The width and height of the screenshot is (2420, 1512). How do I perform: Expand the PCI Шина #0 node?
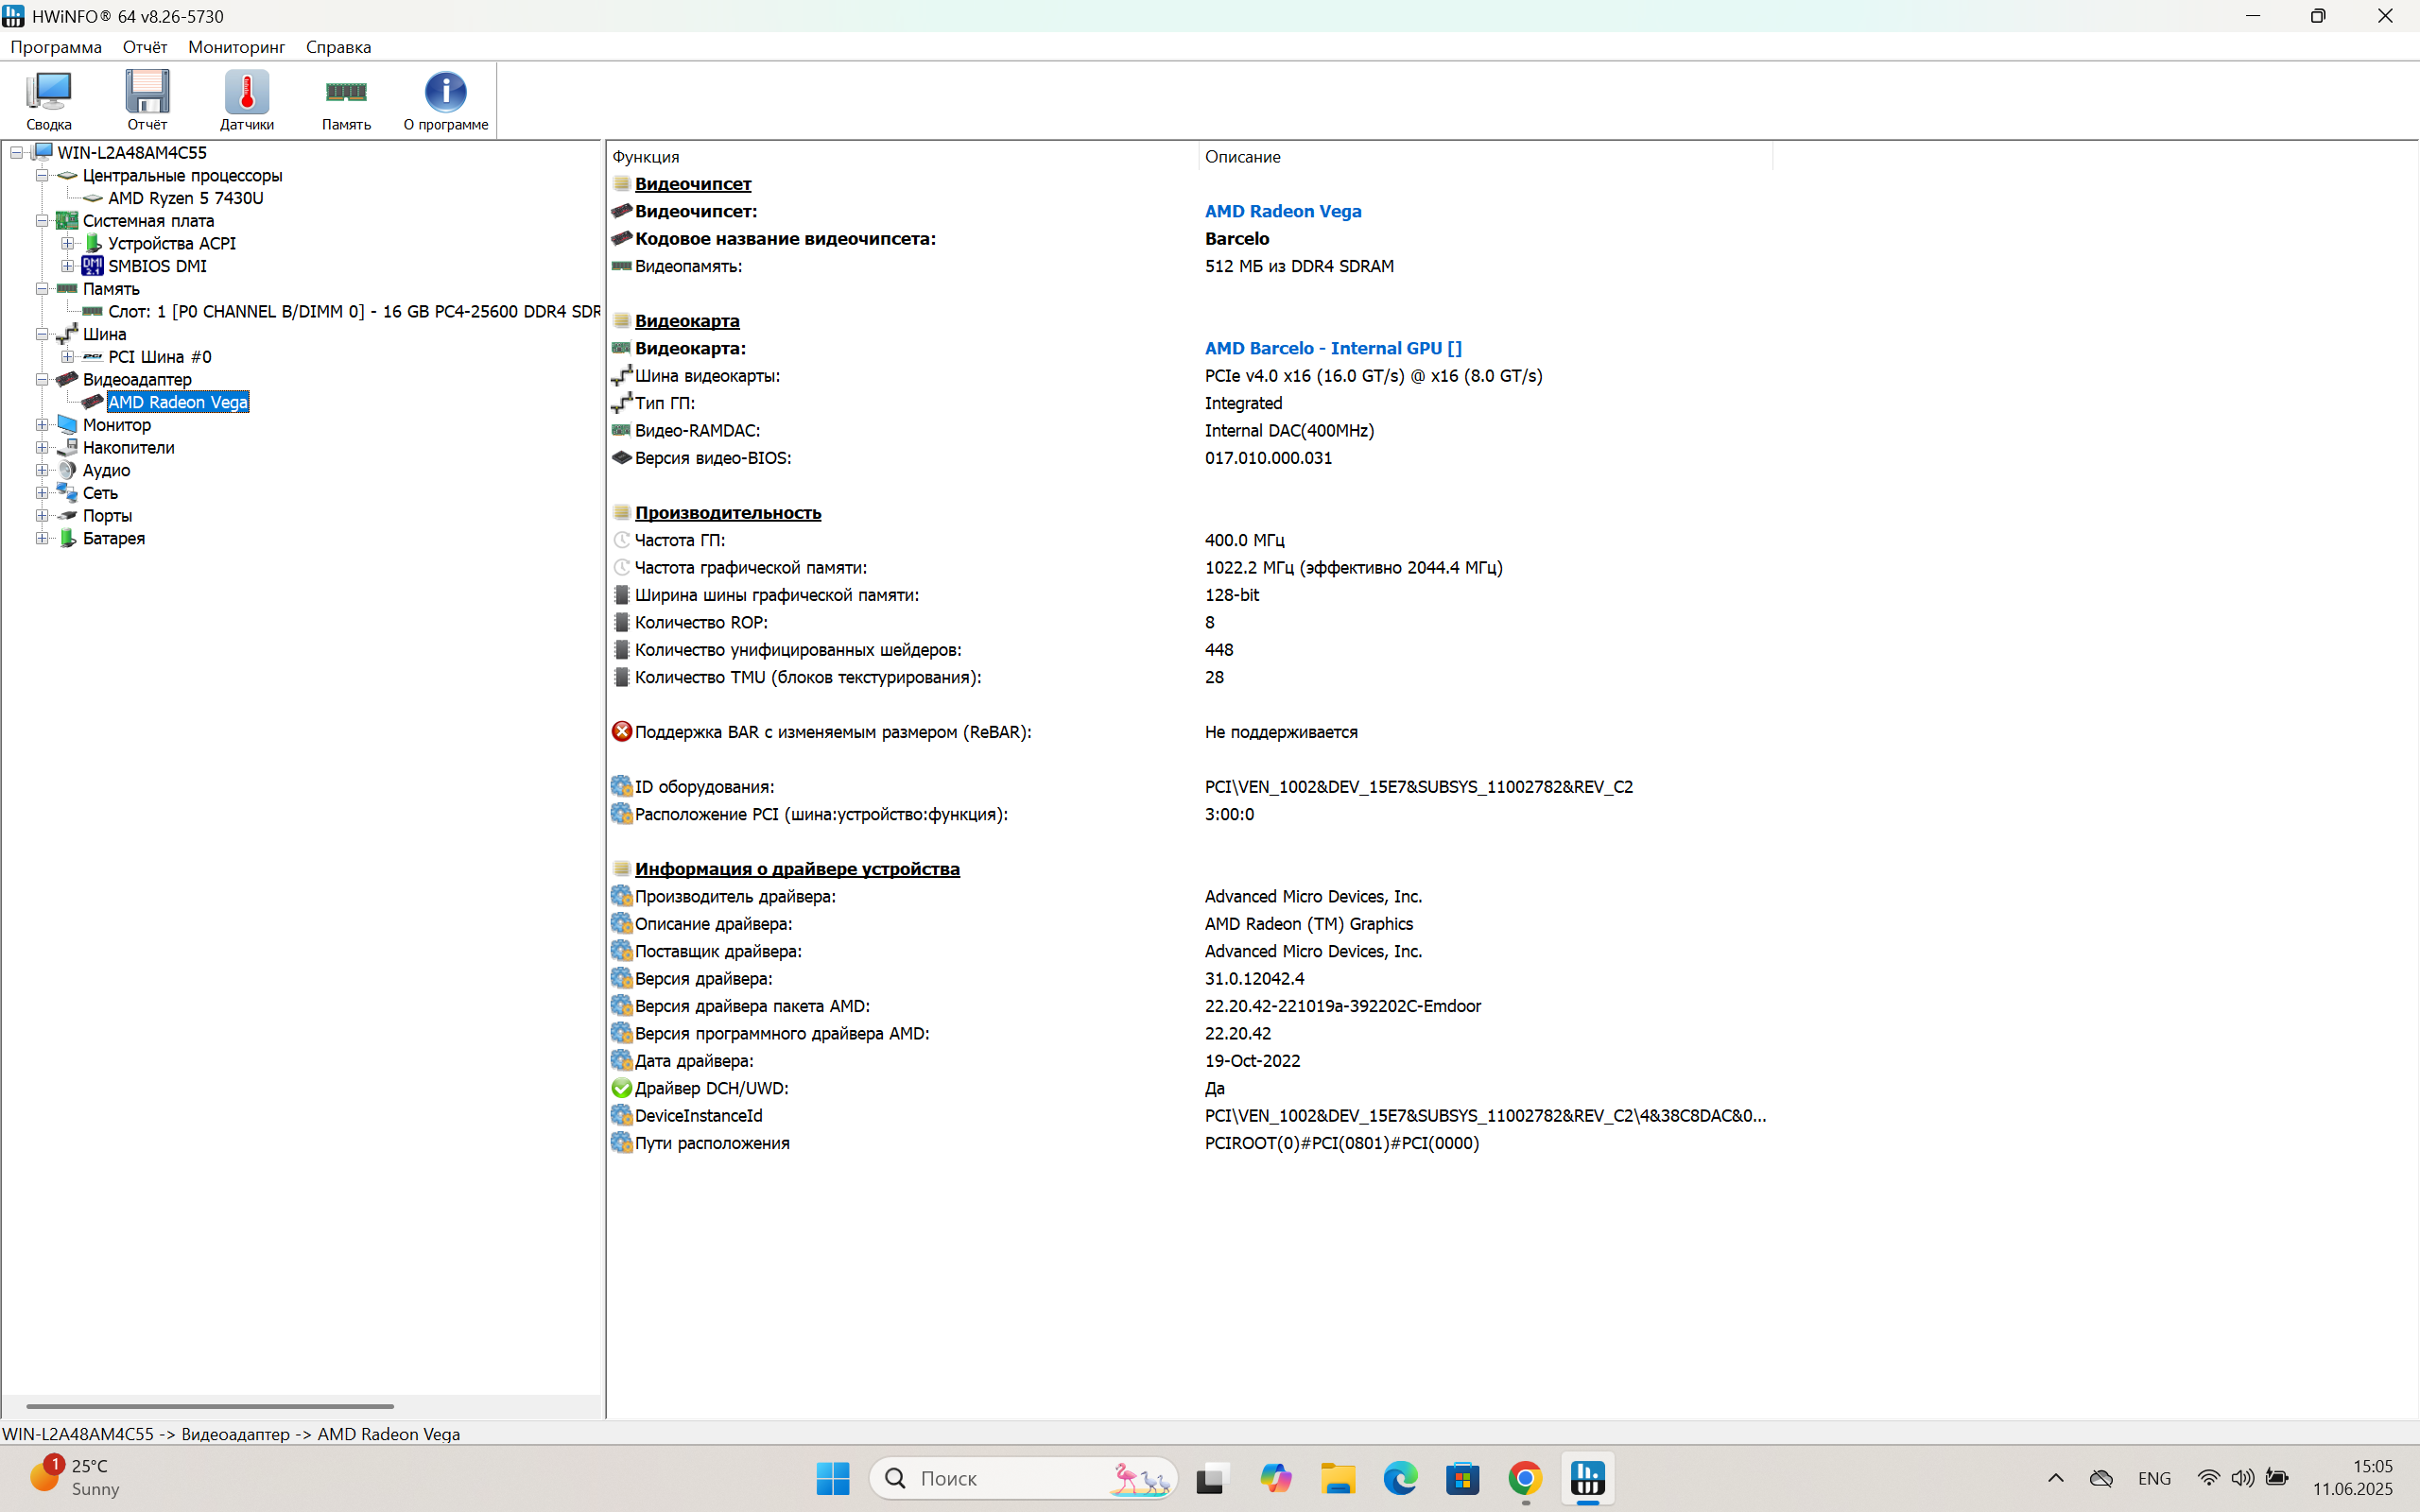(x=67, y=357)
